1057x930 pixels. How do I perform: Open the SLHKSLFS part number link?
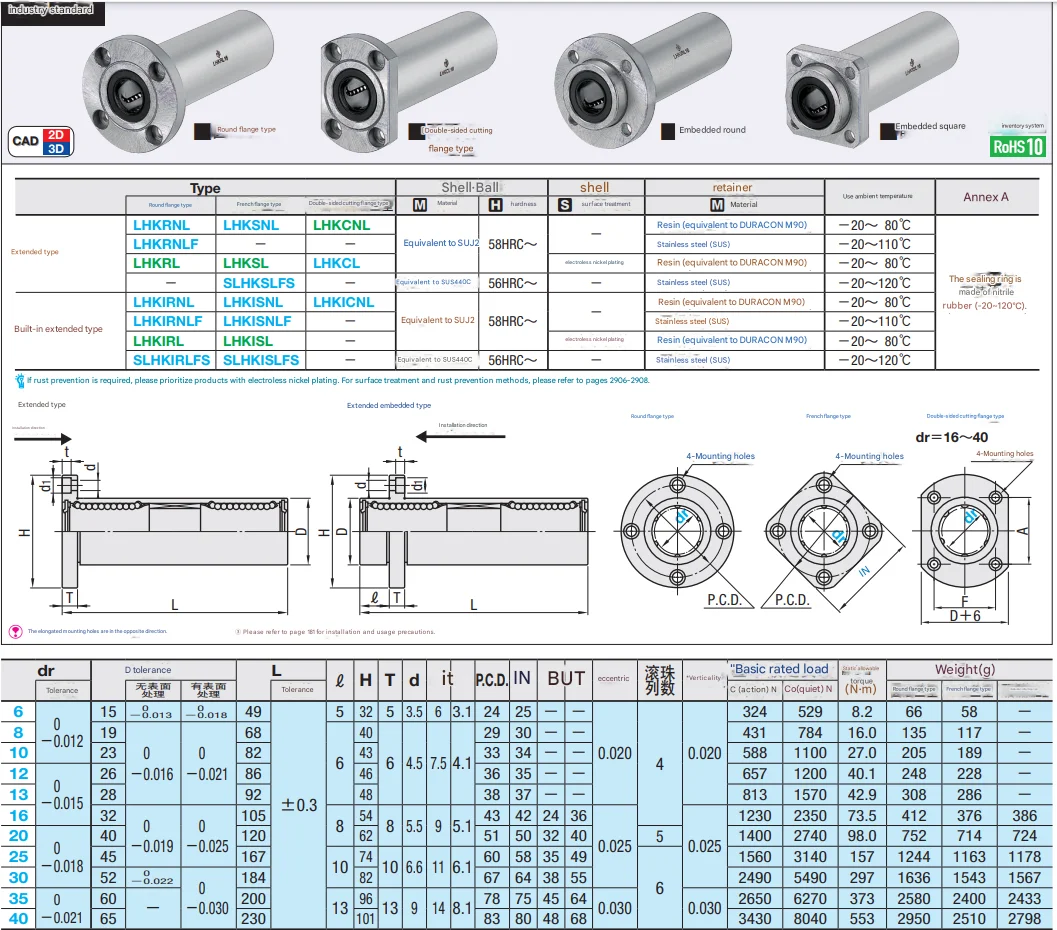click(258, 283)
